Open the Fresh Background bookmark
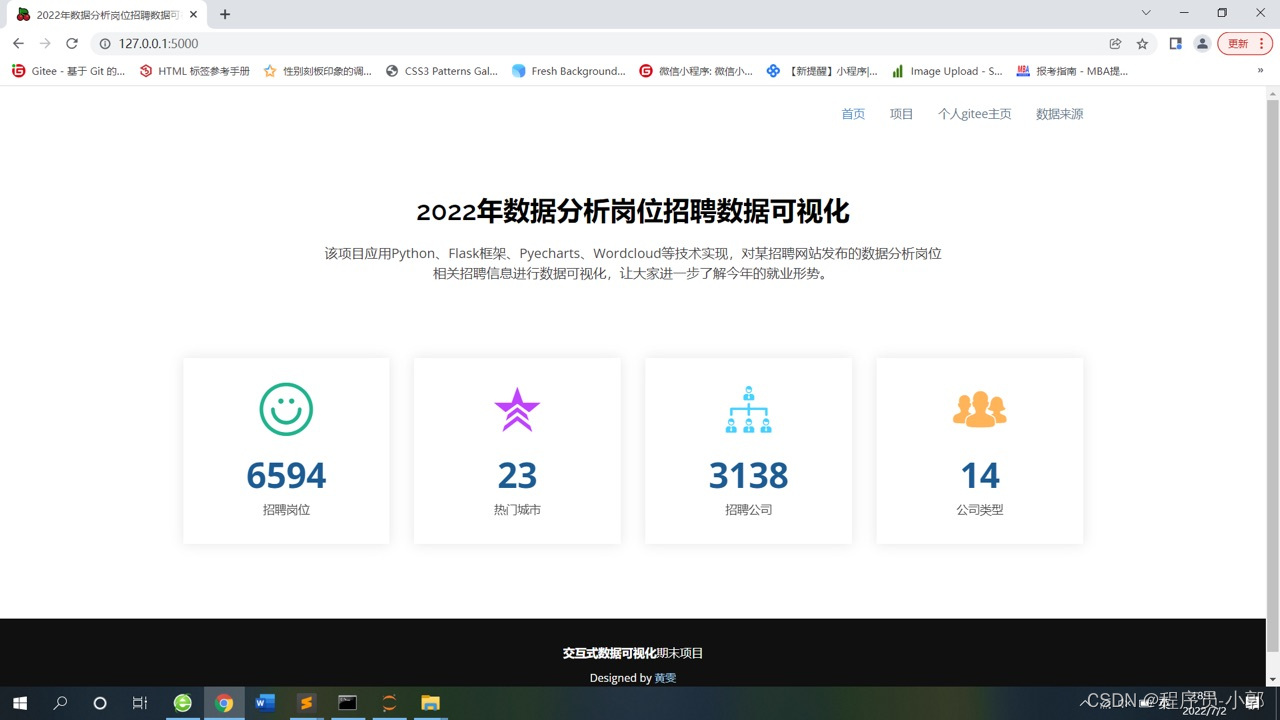The image size is (1280, 720). [568, 71]
